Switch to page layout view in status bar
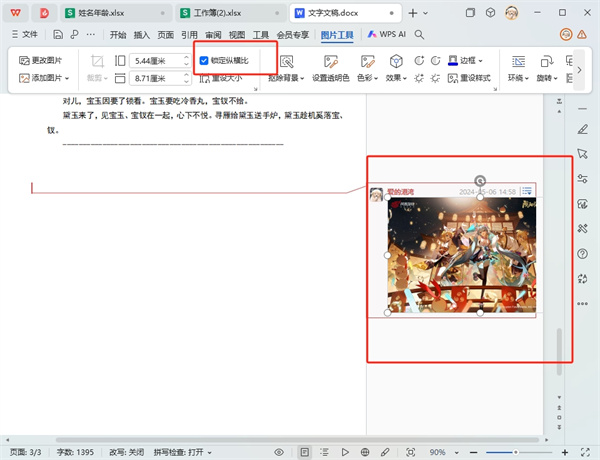The image size is (600, 460). [305, 452]
